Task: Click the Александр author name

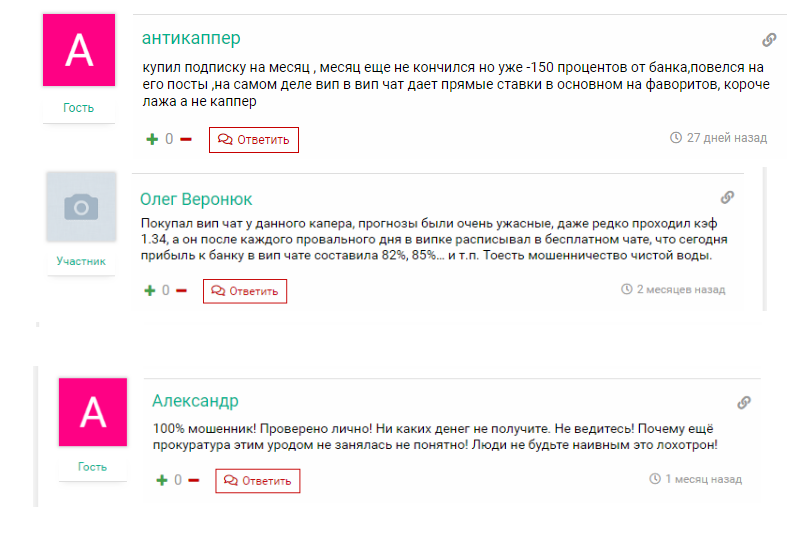Action: tap(195, 401)
